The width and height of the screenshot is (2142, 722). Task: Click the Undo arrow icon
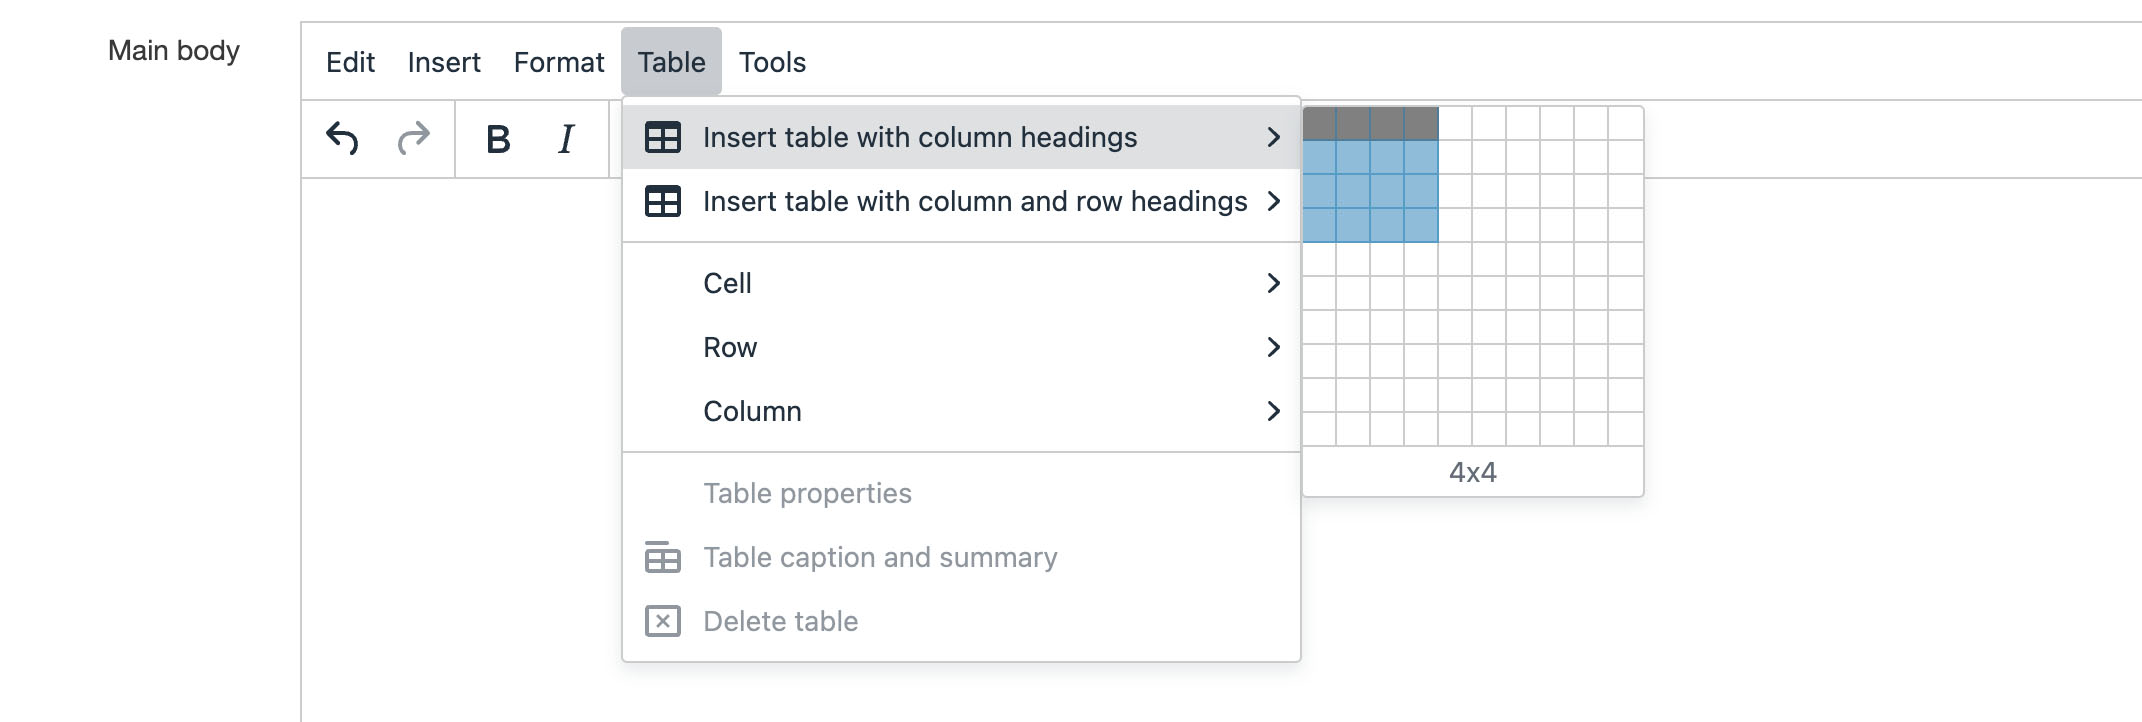[342, 138]
